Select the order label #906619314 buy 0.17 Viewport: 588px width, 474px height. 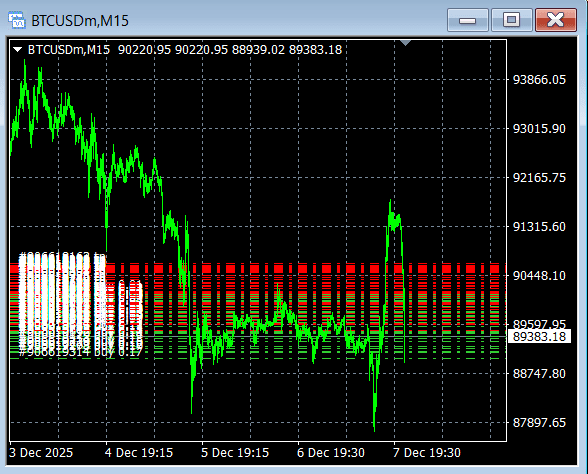coord(81,352)
